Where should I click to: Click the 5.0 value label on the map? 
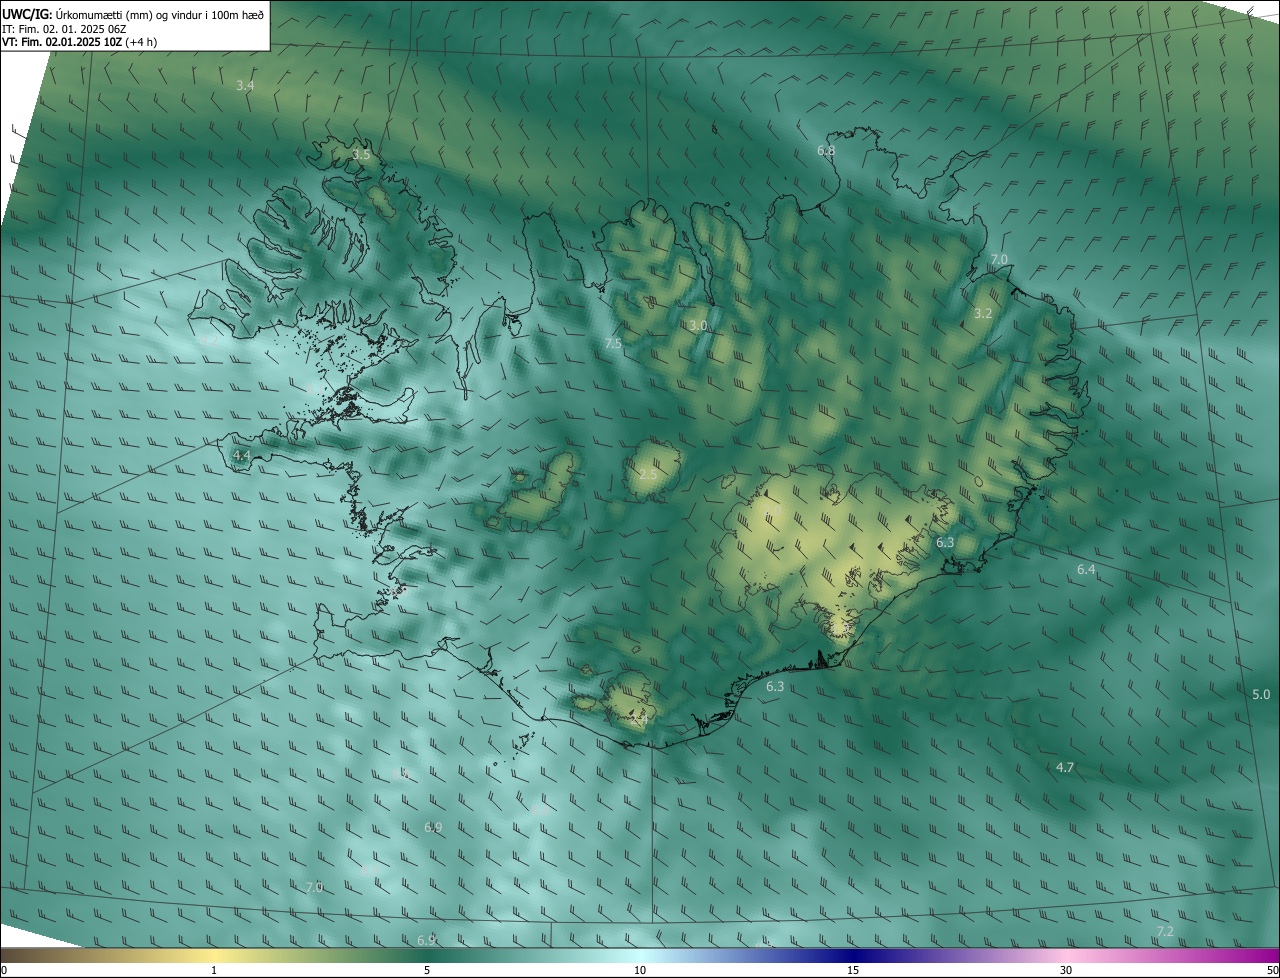pos(1261,695)
